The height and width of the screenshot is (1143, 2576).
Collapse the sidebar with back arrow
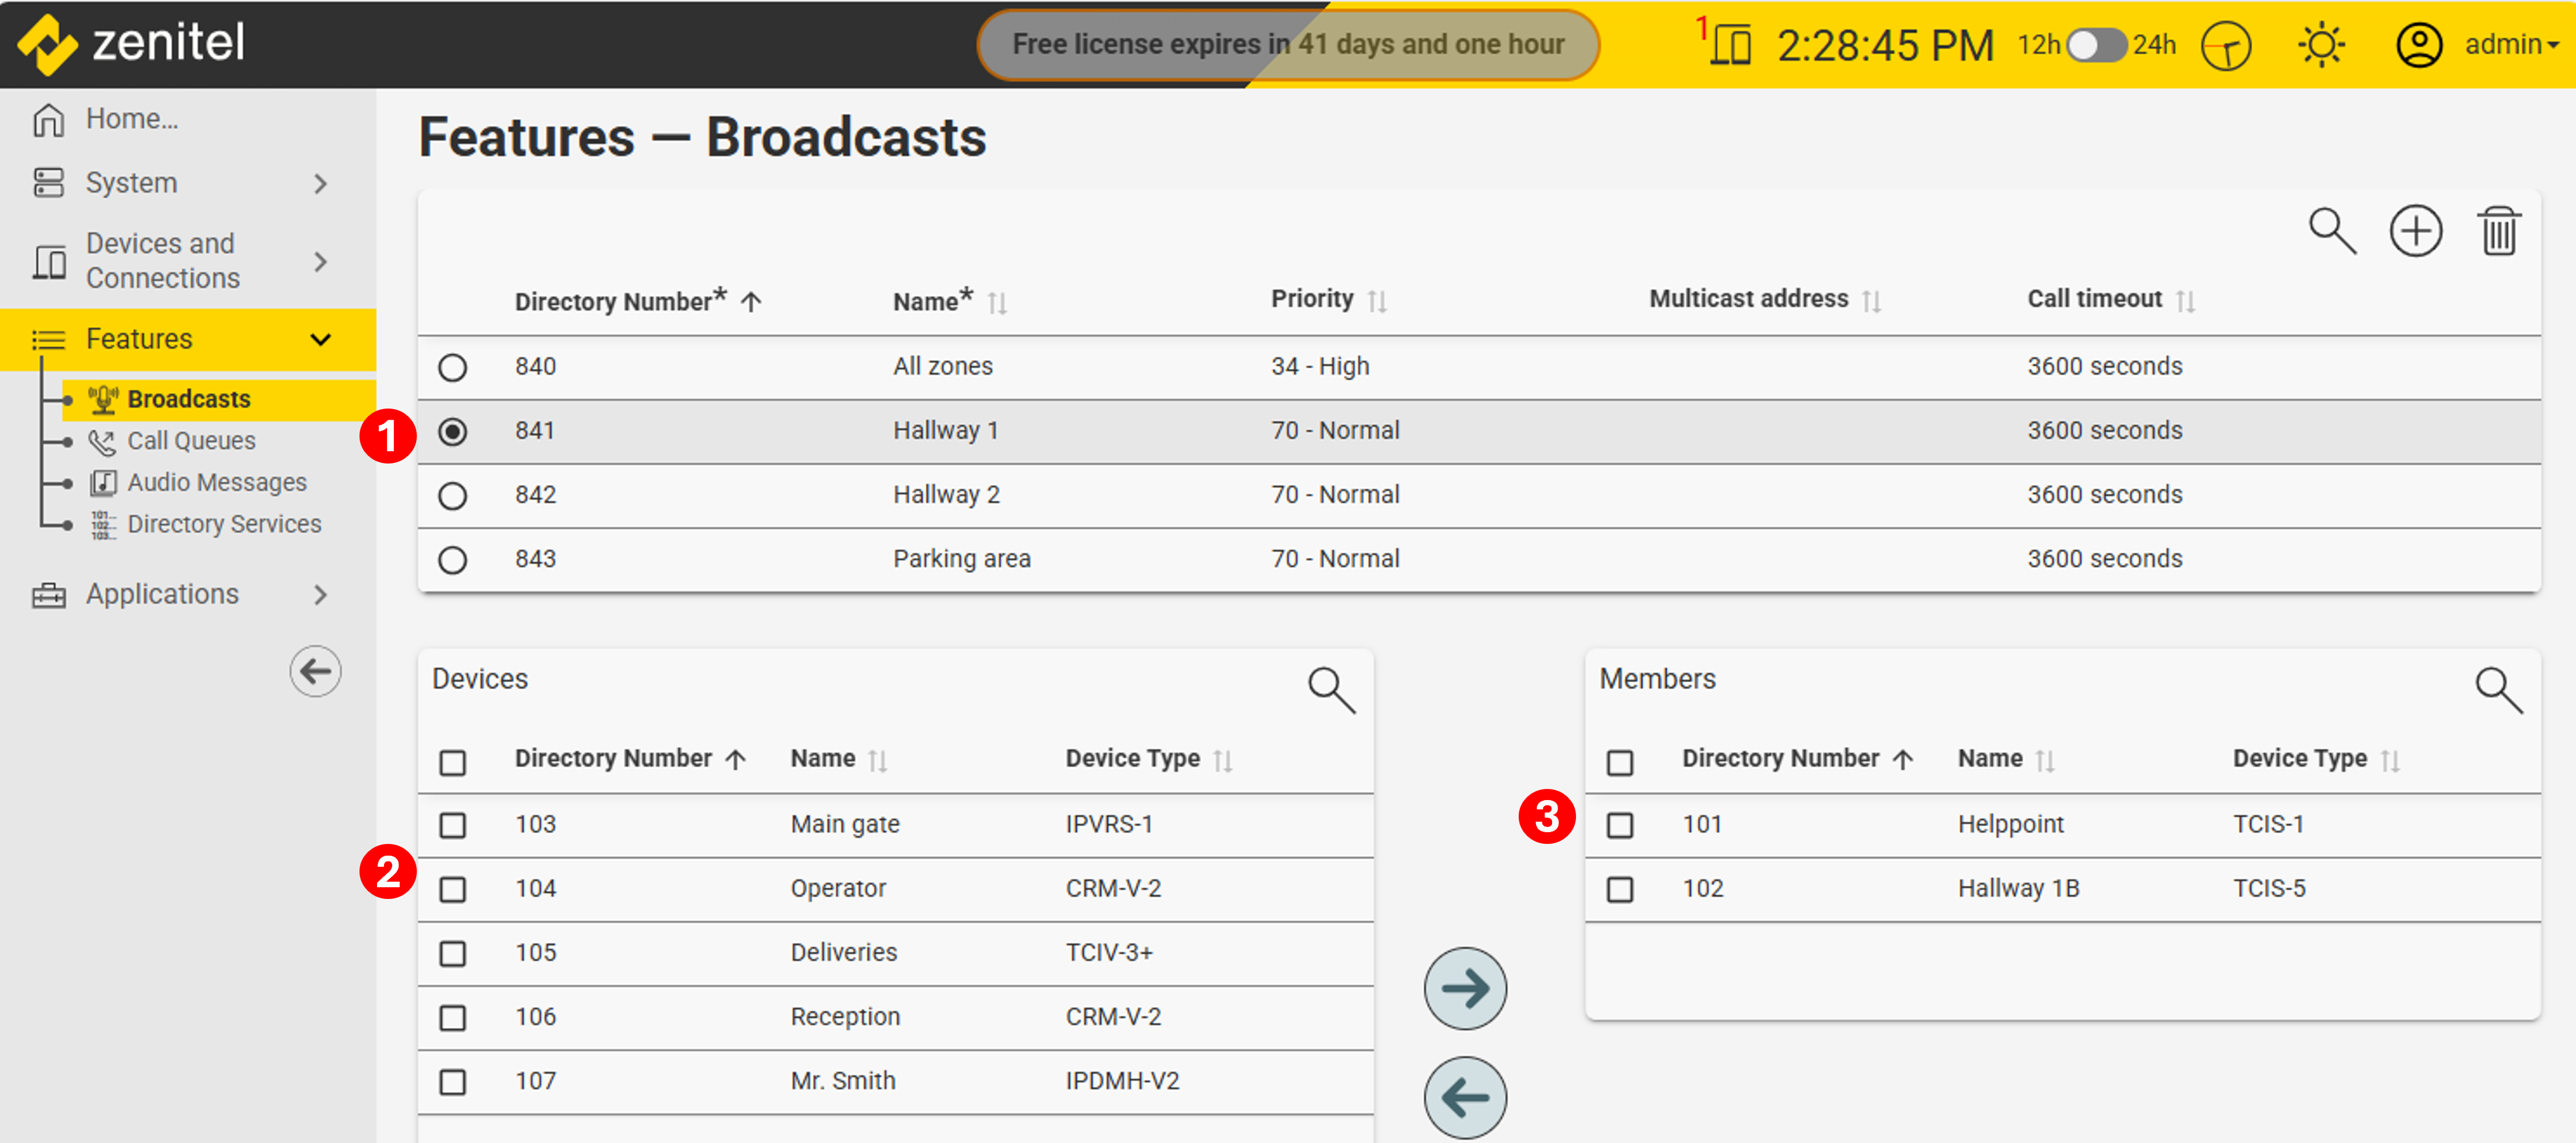(x=315, y=670)
